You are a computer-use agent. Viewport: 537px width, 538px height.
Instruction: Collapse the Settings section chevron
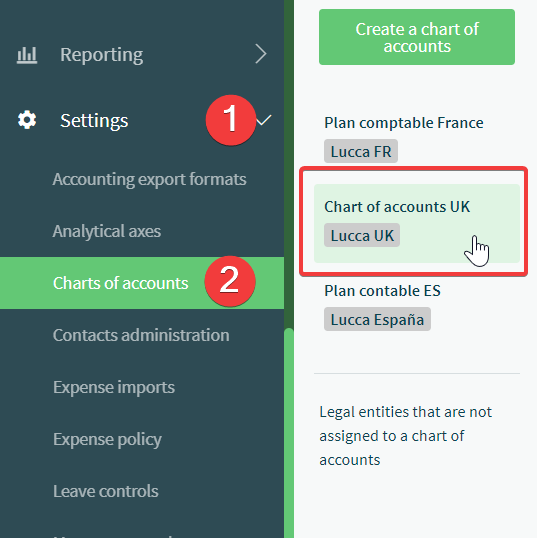[x=264, y=120]
